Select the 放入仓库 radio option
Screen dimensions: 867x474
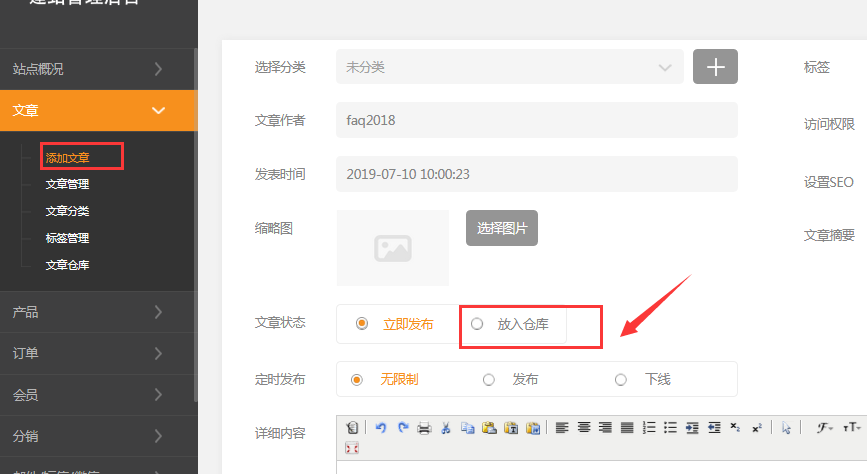[477, 324]
